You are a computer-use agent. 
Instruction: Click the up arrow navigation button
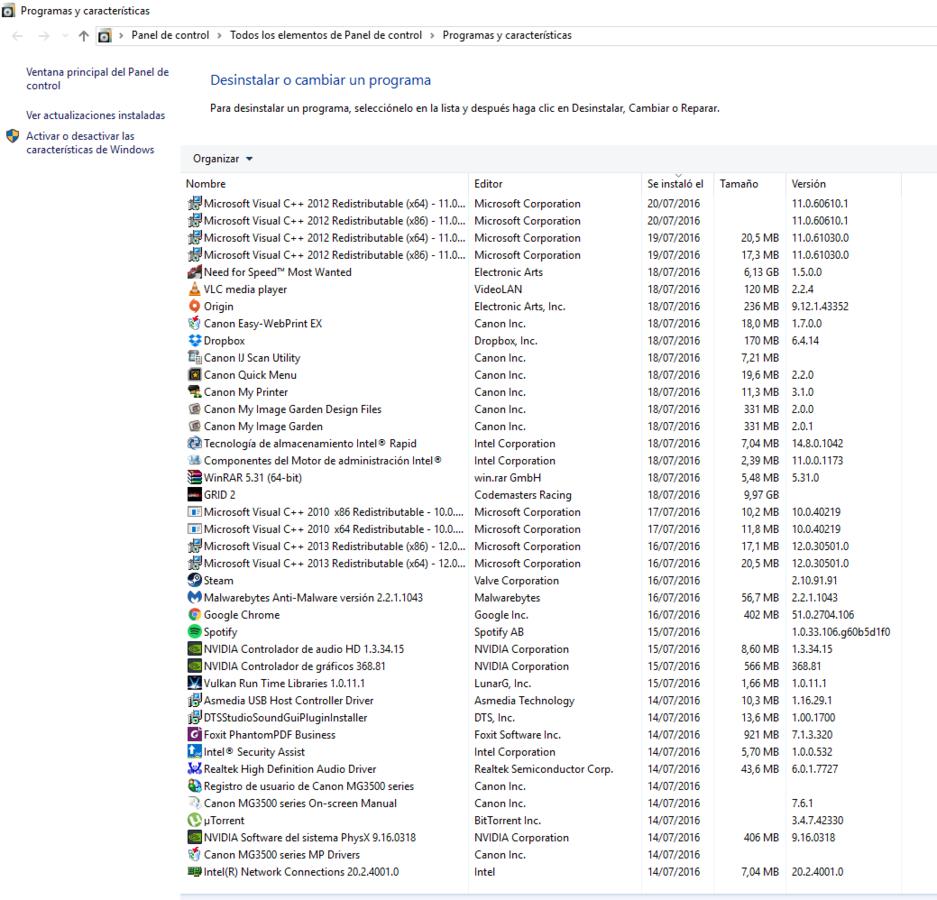[83, 36]
